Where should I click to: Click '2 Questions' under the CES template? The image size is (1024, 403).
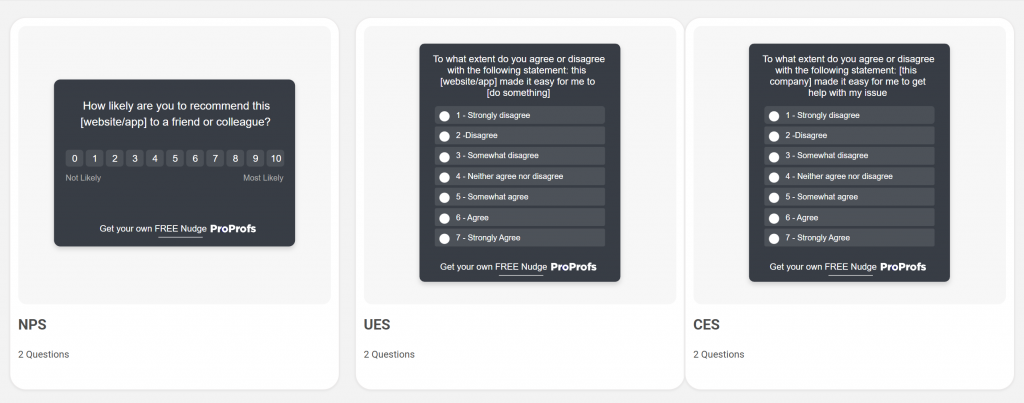tap(718, 354)
